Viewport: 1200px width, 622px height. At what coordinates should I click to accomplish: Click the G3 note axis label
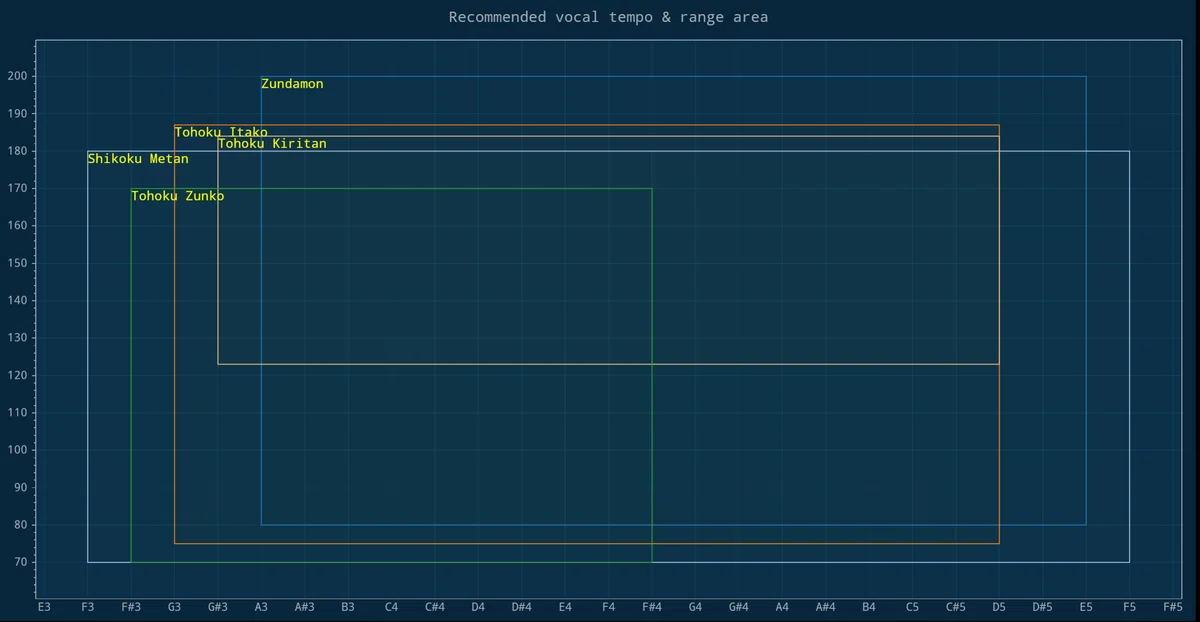[x=174, y=607]
